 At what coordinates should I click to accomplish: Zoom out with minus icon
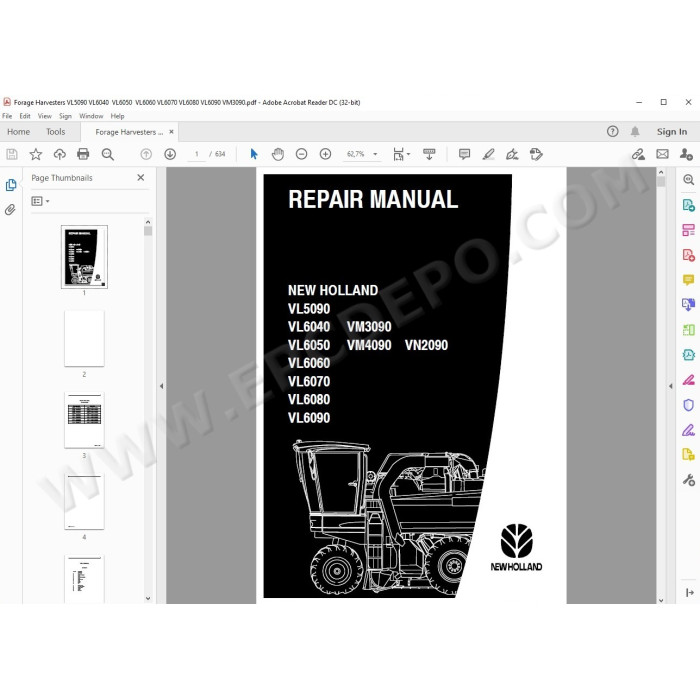pos(301,154)
